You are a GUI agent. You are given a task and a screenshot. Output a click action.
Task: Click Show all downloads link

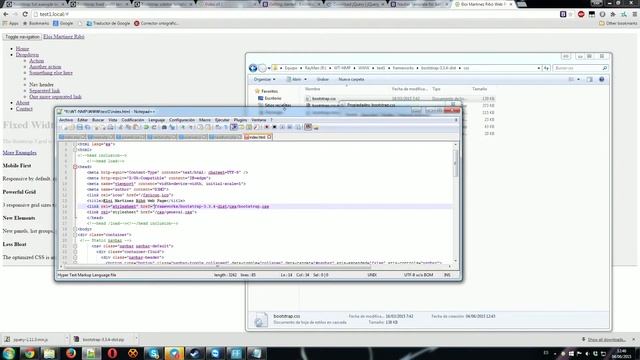click(x=606, y=340)
